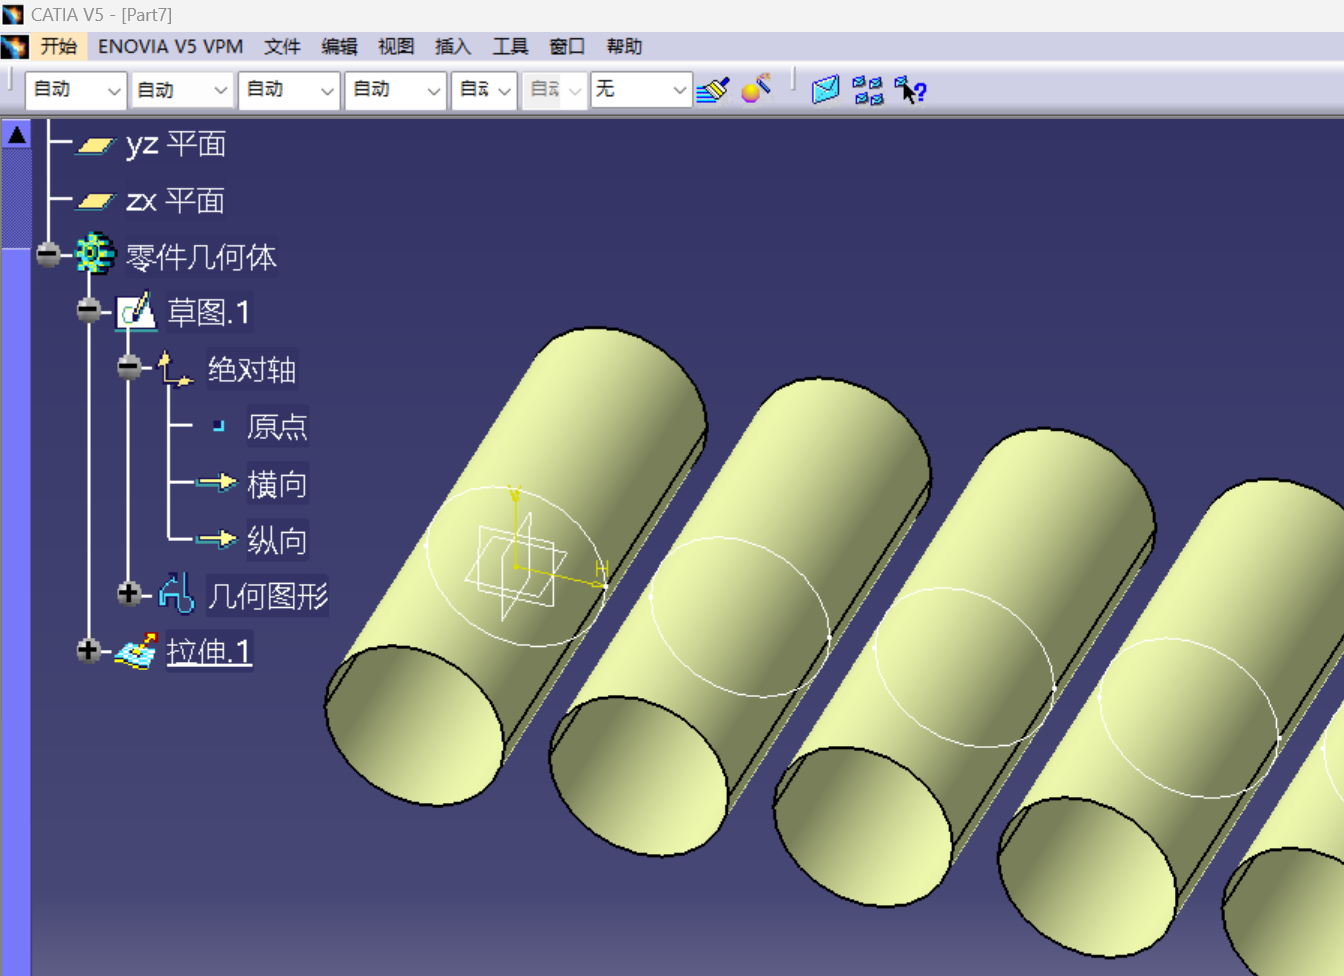Click the 拉伸.1 pad feature icon
This screenshot has width=1344, height=976.
136,650
